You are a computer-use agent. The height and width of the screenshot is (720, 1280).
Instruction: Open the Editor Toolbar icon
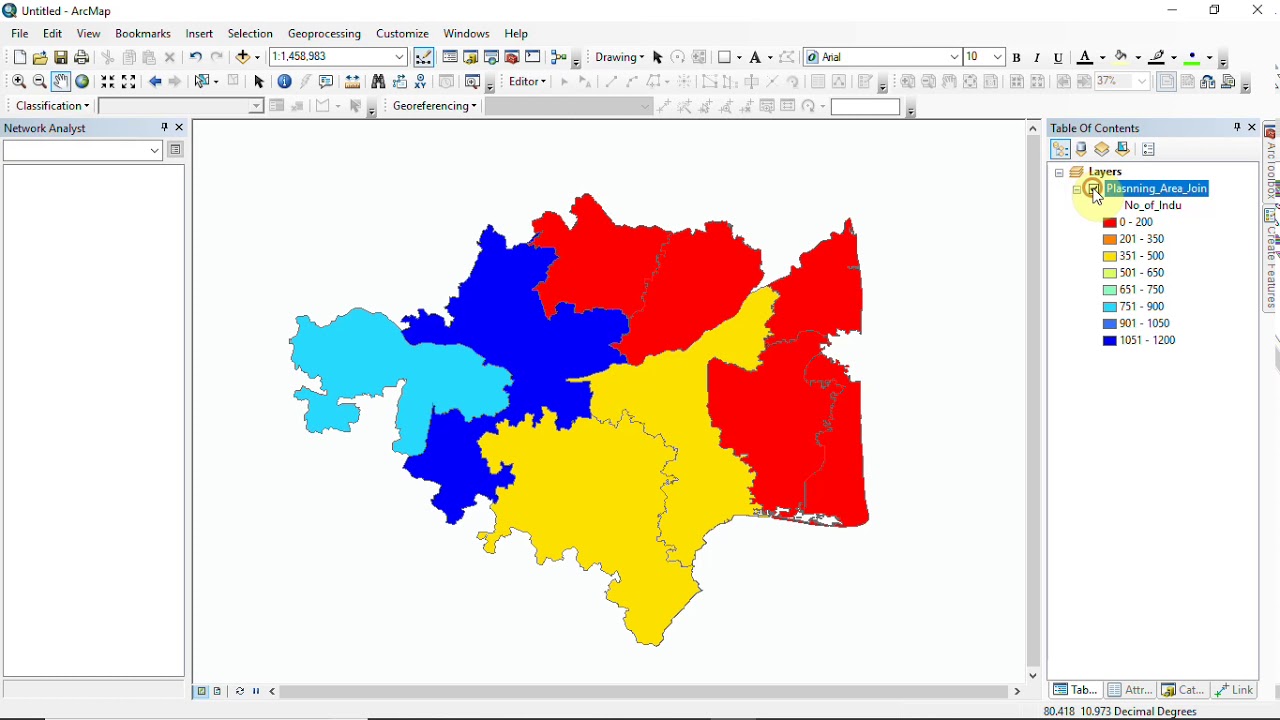[424, 57]
